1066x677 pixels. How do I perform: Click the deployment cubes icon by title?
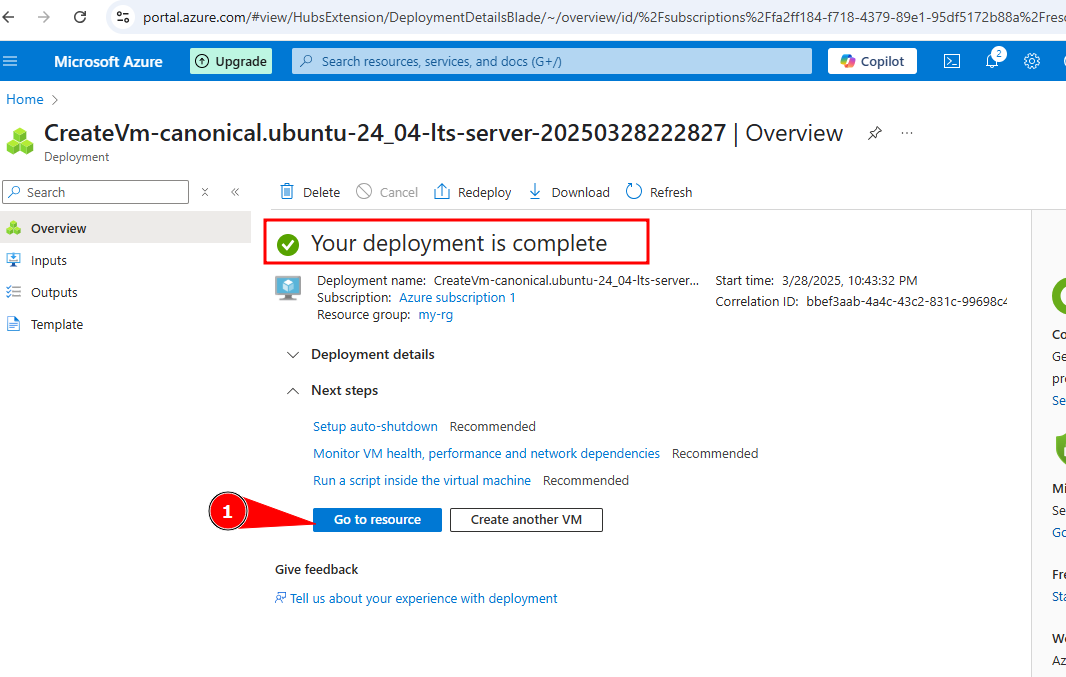pyautogui.click(x=20, y=141)
